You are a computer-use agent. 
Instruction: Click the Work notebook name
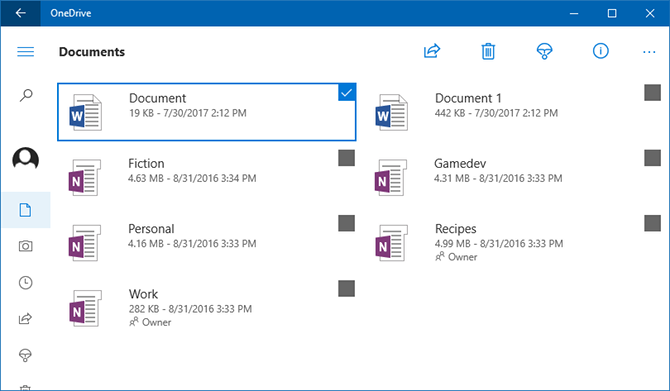coord(143,294)
